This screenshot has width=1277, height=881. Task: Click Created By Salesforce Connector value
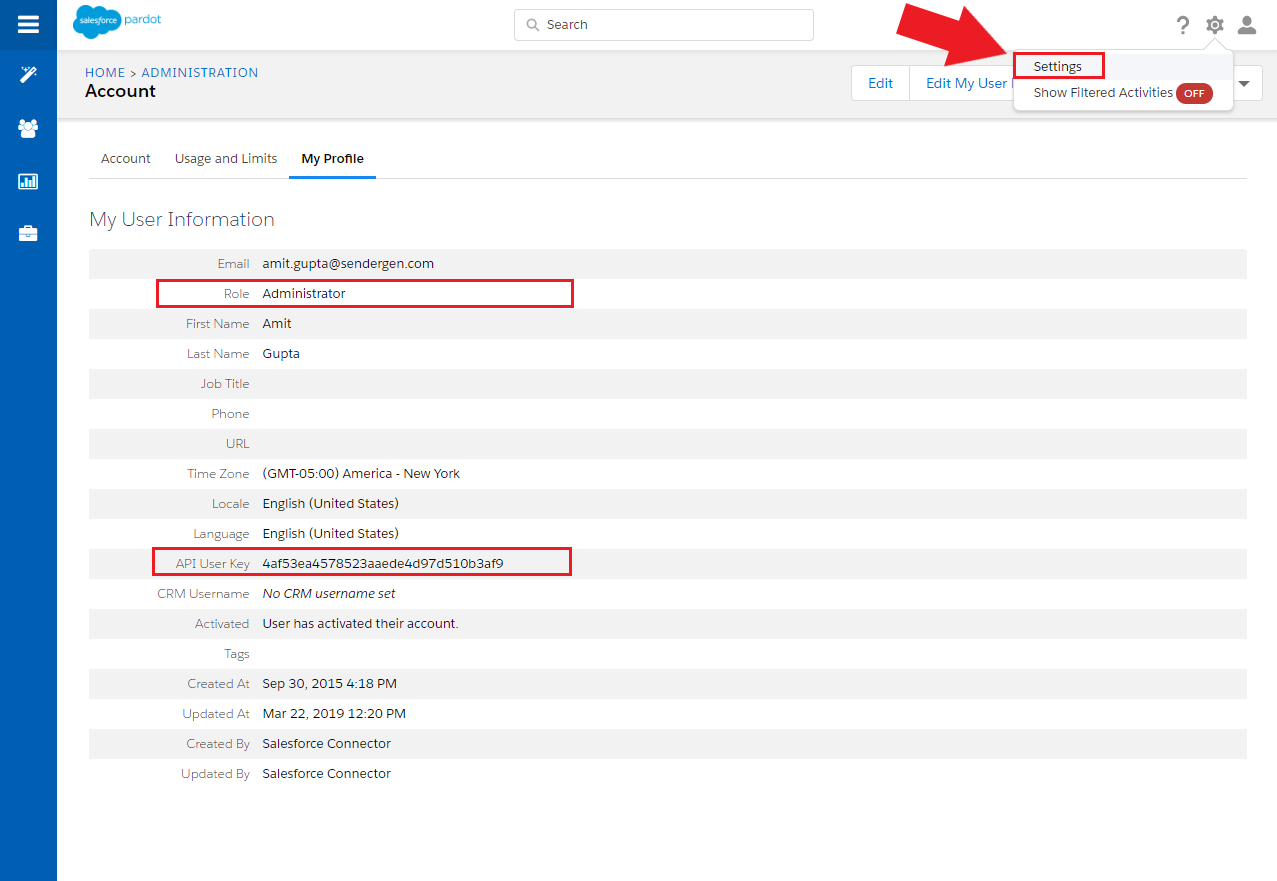coord(327,744)
